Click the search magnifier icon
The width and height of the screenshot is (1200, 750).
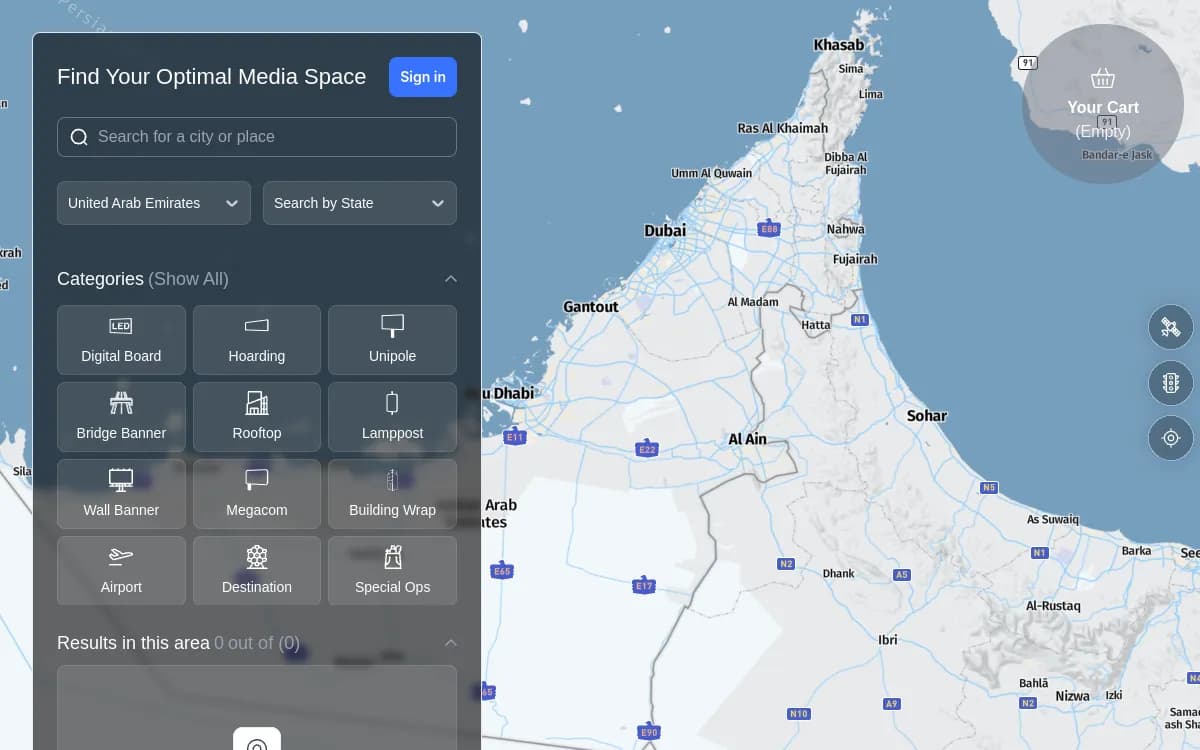(x=79, y=137)
